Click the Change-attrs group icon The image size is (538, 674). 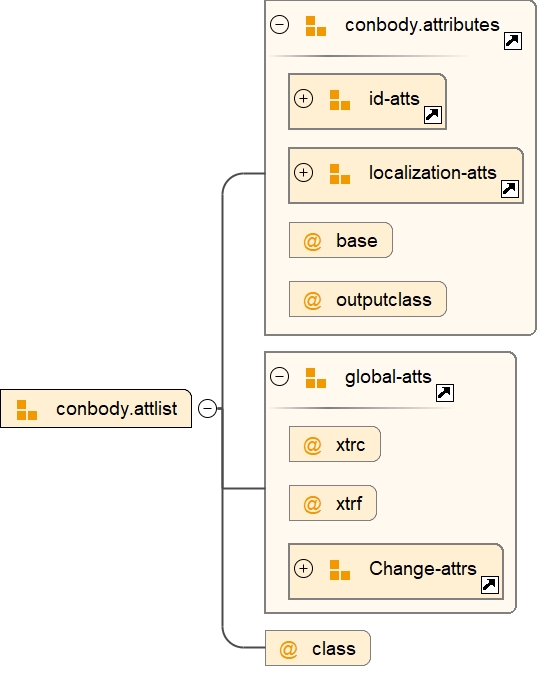(x=340, y=570)
